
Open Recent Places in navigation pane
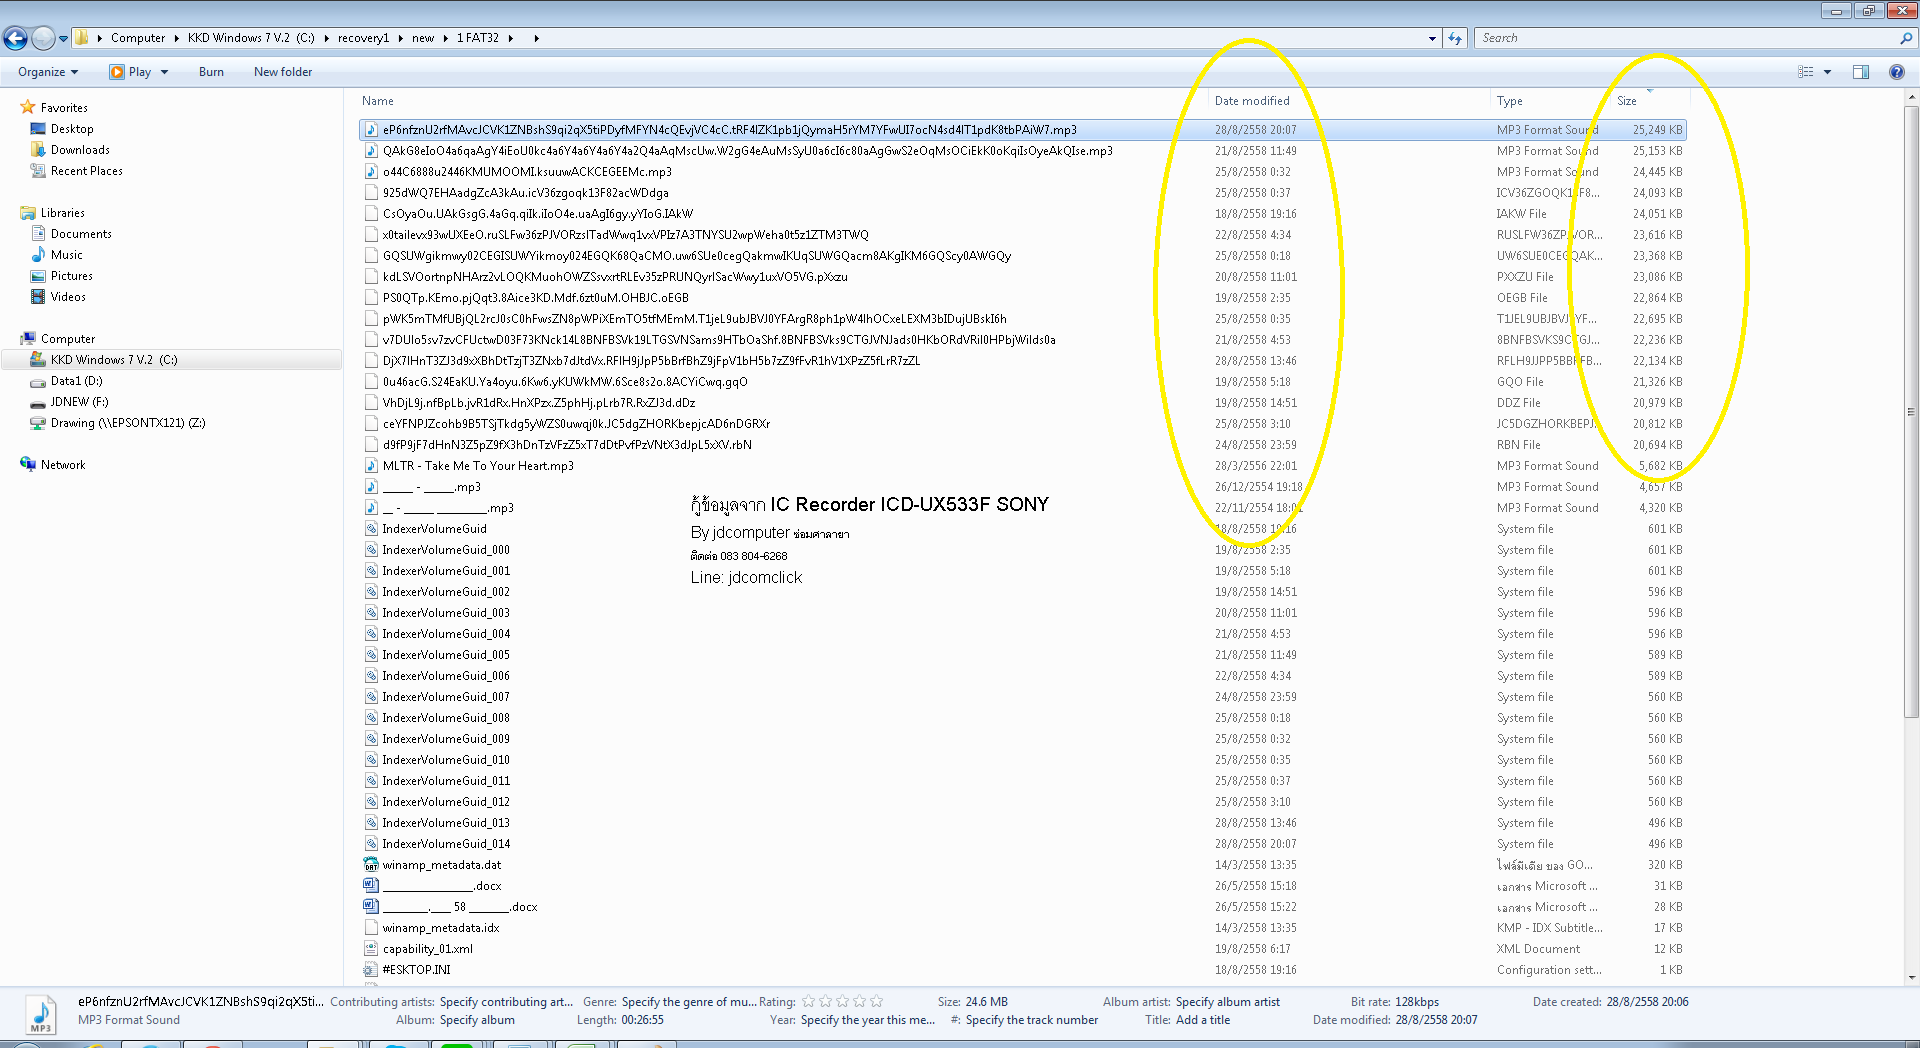pos(87,171)
